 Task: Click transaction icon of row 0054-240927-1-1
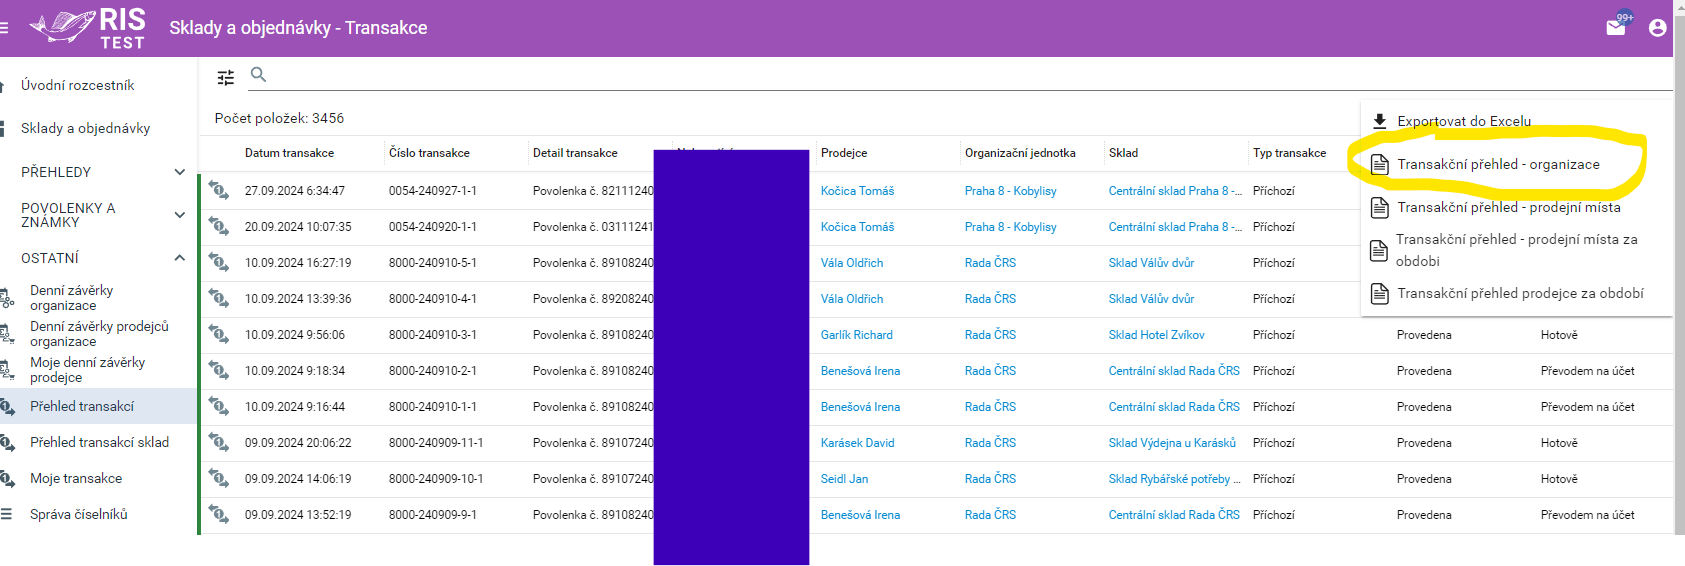(x=218, y=190)
